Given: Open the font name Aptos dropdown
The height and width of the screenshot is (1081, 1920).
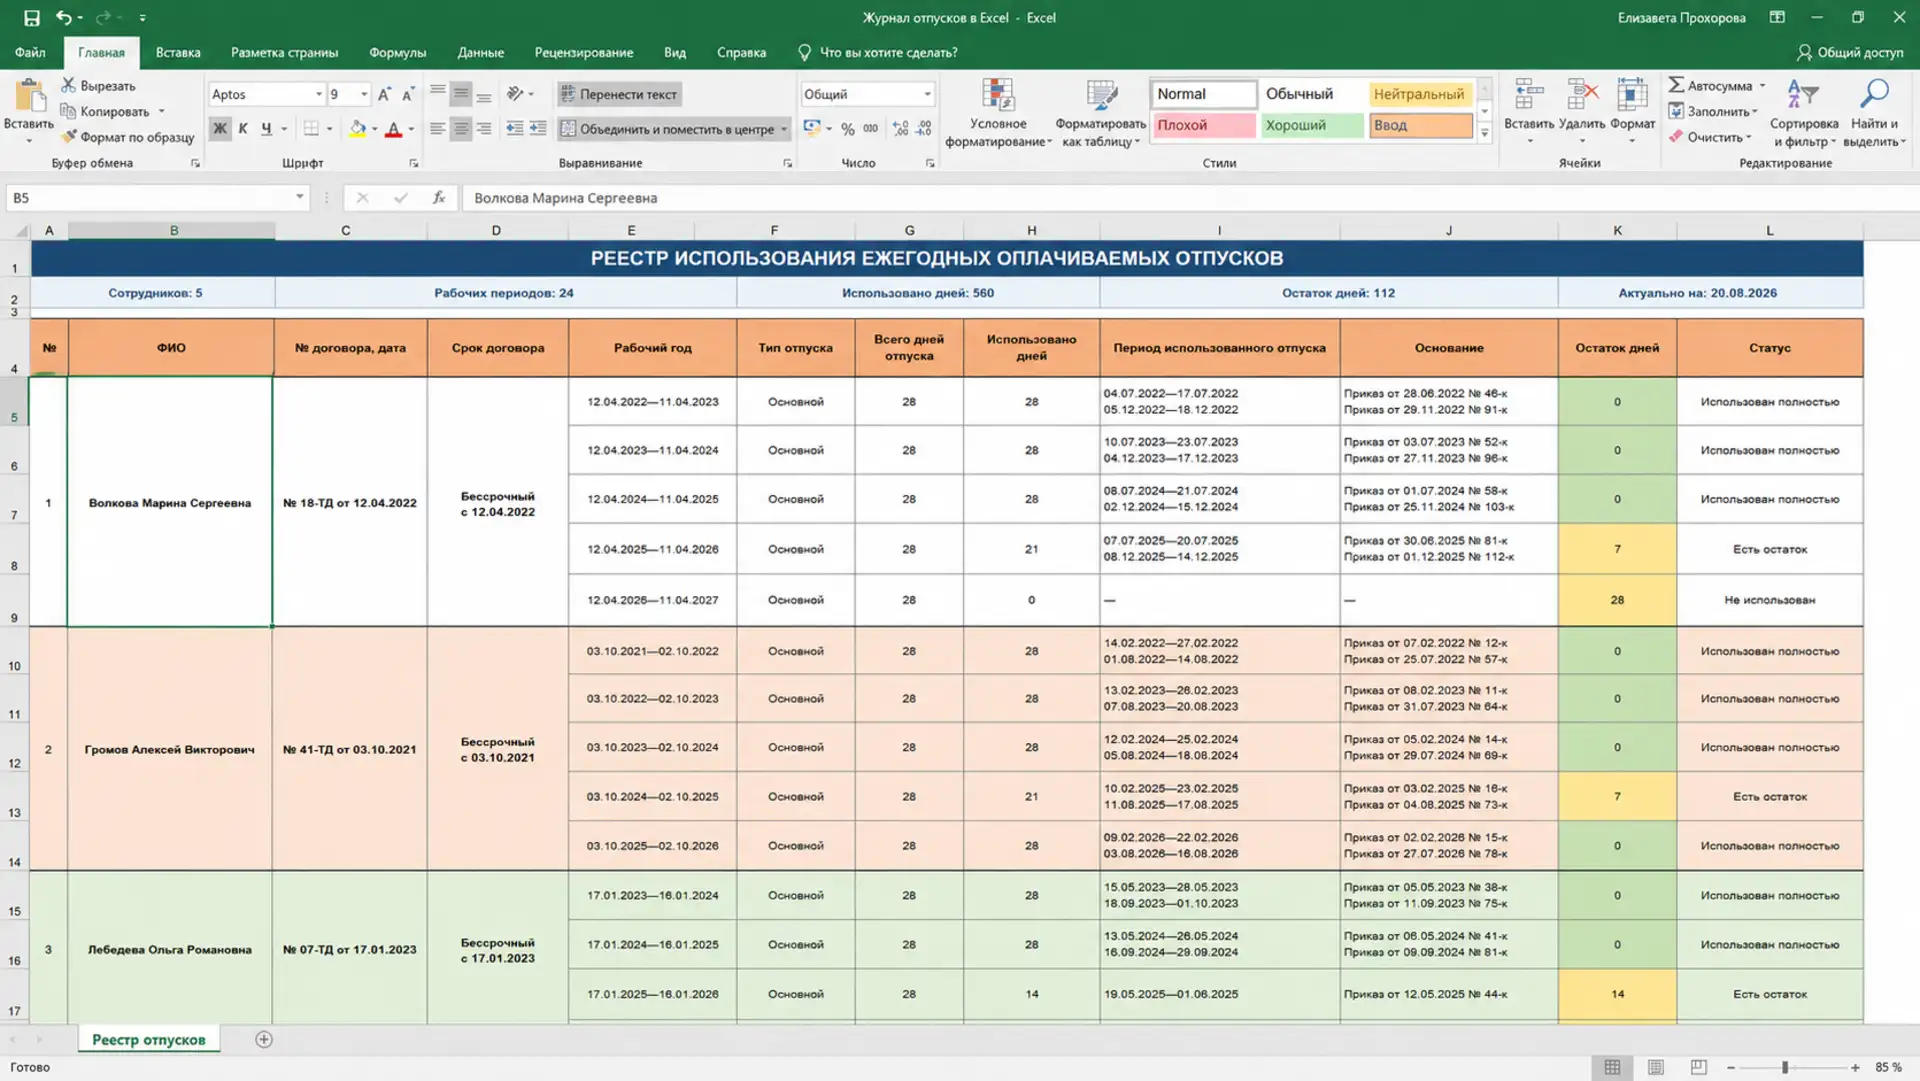Looking at the screenshot, I should pyautogui.click(x=319, y=94).
